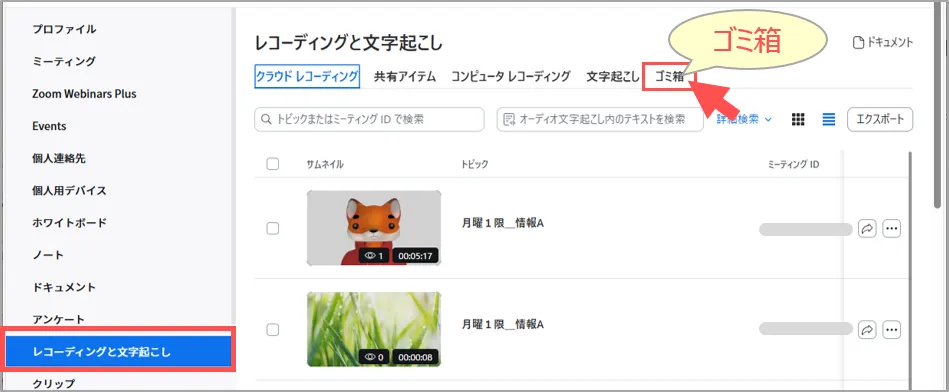Viewport: 949px width, 392px height.
Task: Click share icon for fox thumbnail recording
Action: tap(867, 229)
